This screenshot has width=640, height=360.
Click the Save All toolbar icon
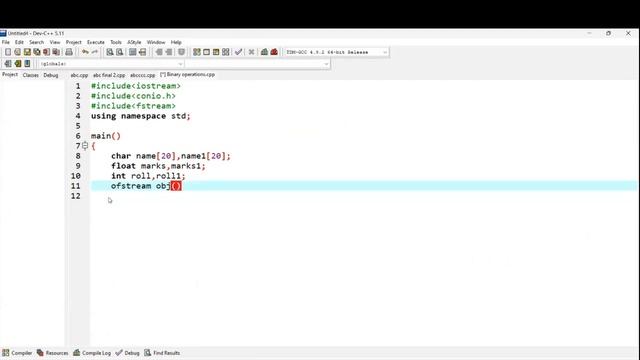coord(37,52)
